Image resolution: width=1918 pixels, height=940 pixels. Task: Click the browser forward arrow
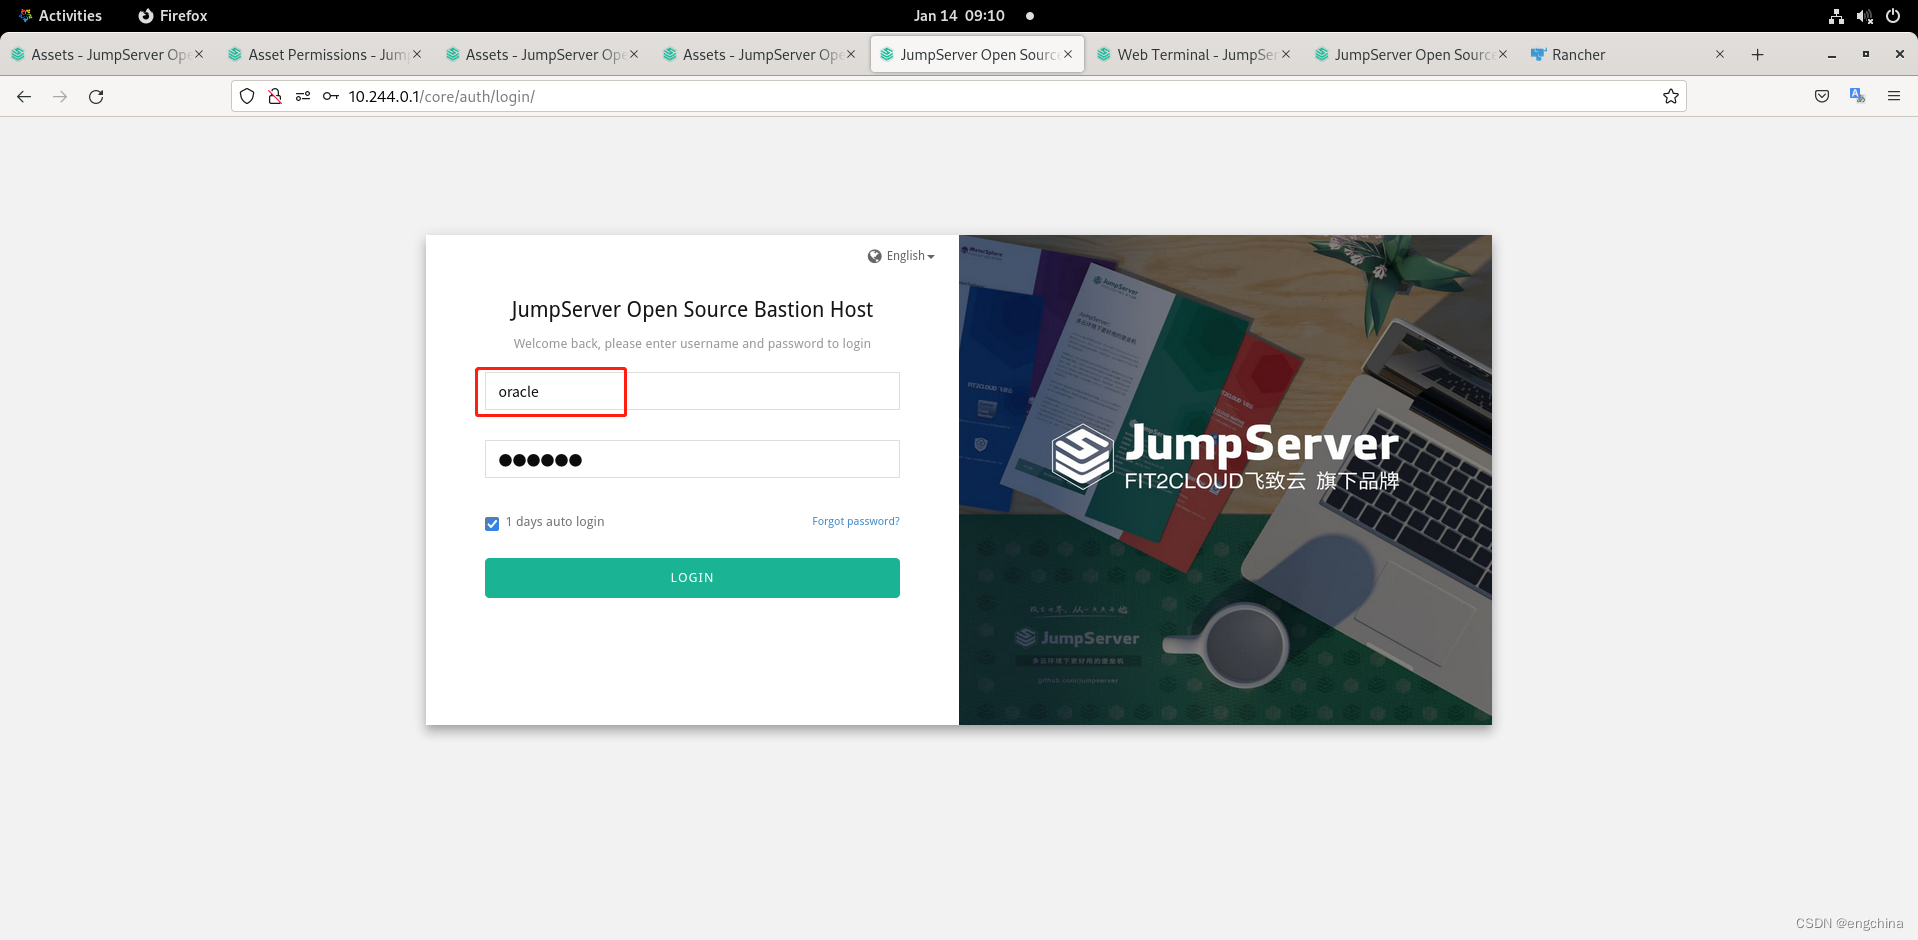click(60, 96)
